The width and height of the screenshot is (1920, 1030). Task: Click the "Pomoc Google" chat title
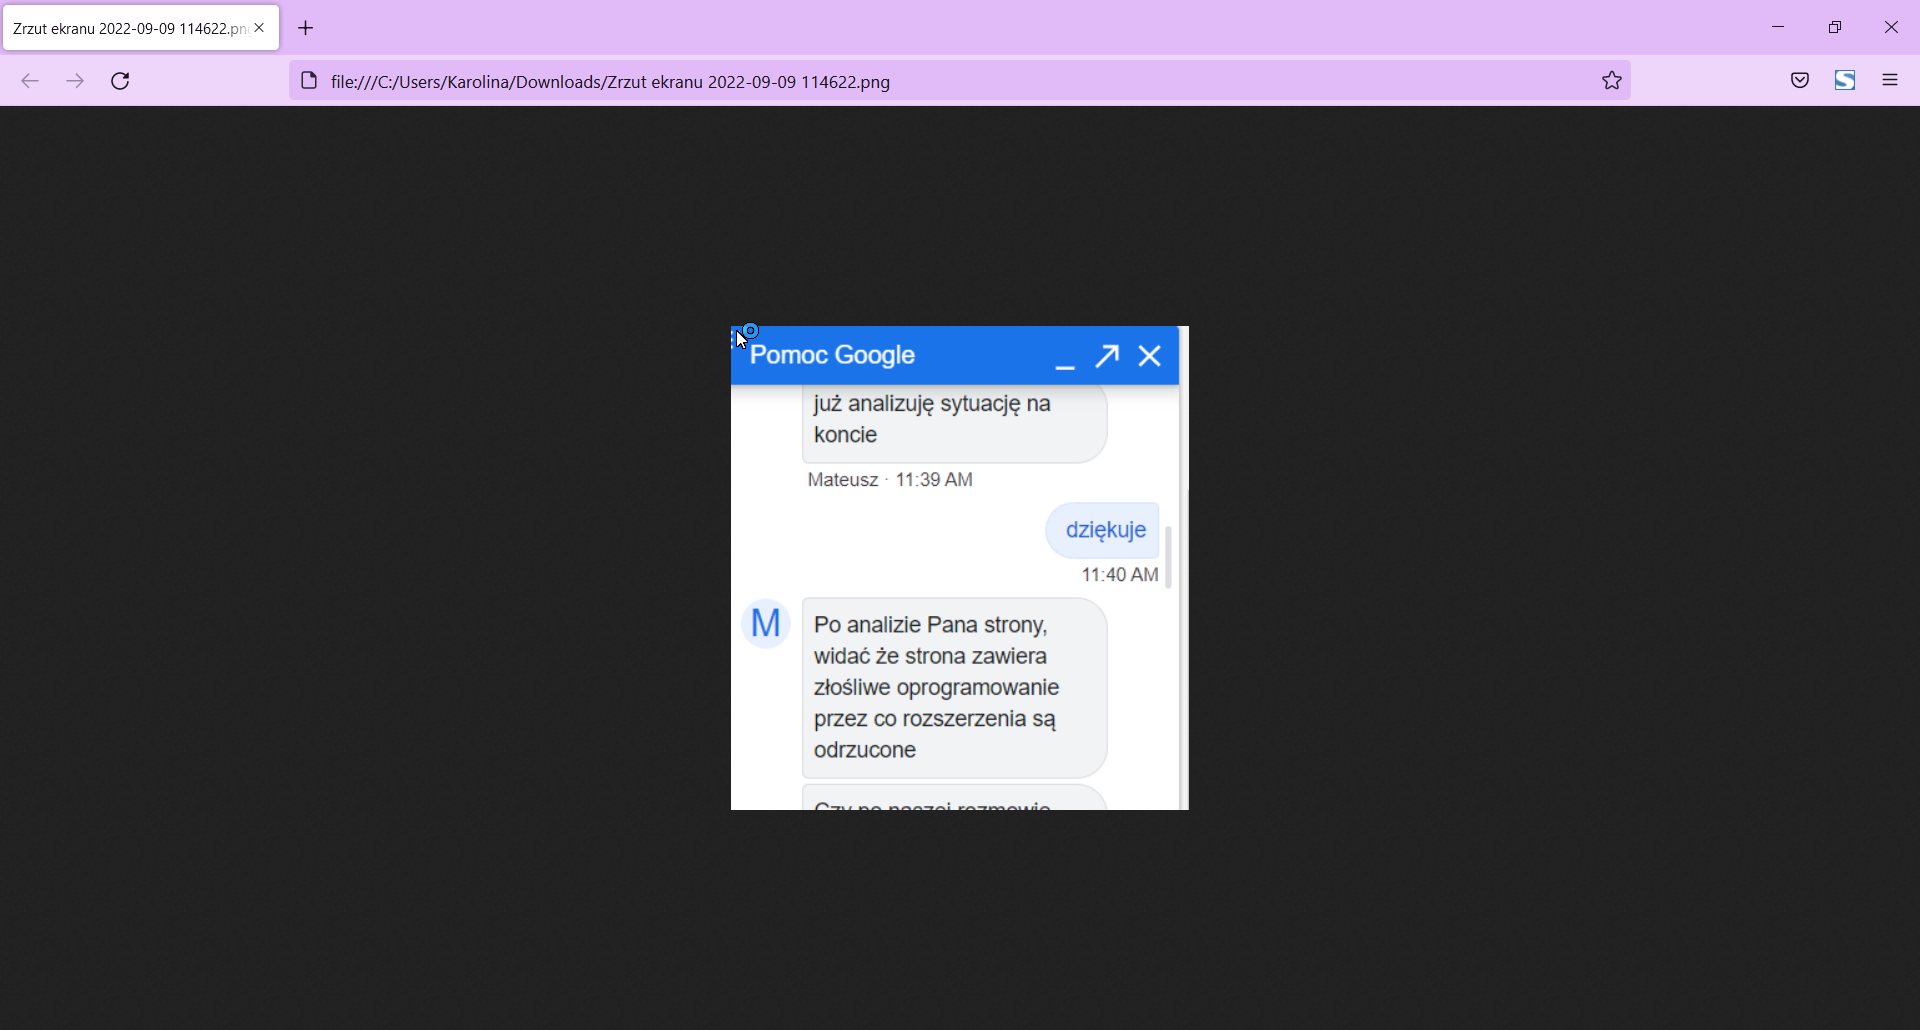[x=833, y=355]
